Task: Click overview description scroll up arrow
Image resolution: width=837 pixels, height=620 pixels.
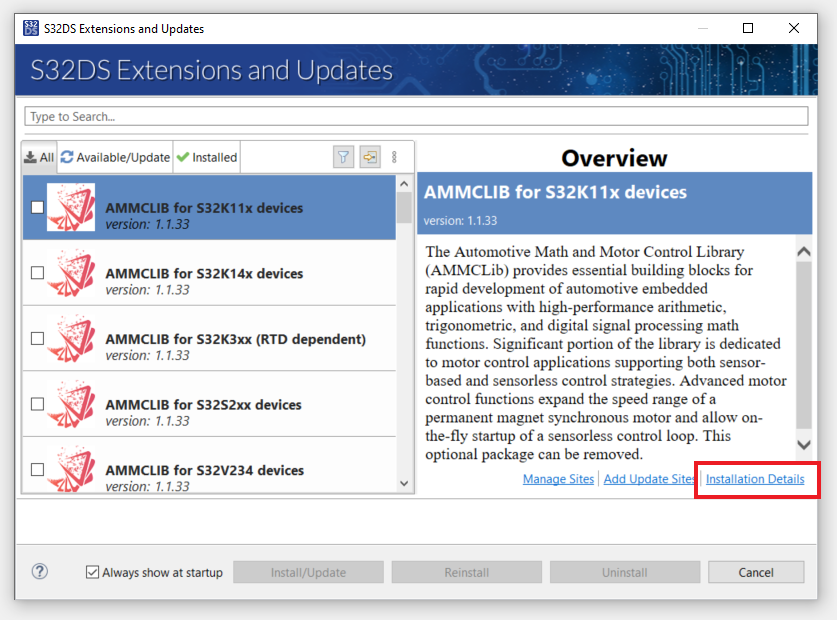Action: pos(804,251)
